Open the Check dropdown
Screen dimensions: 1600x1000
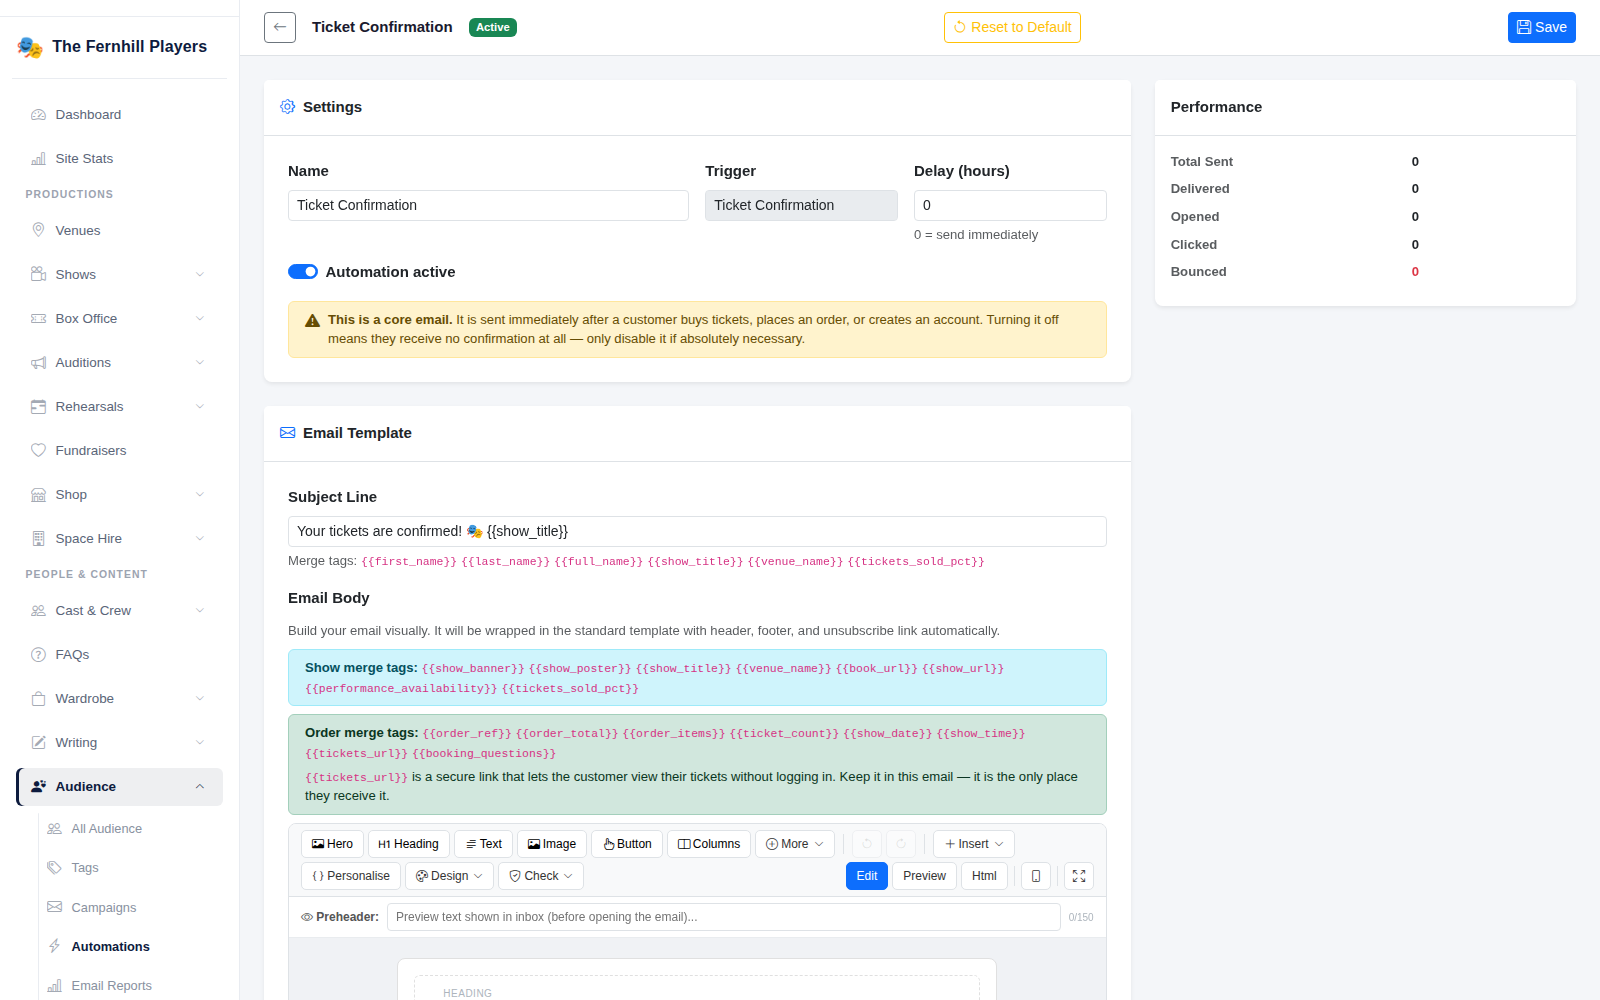coord(541,876)
